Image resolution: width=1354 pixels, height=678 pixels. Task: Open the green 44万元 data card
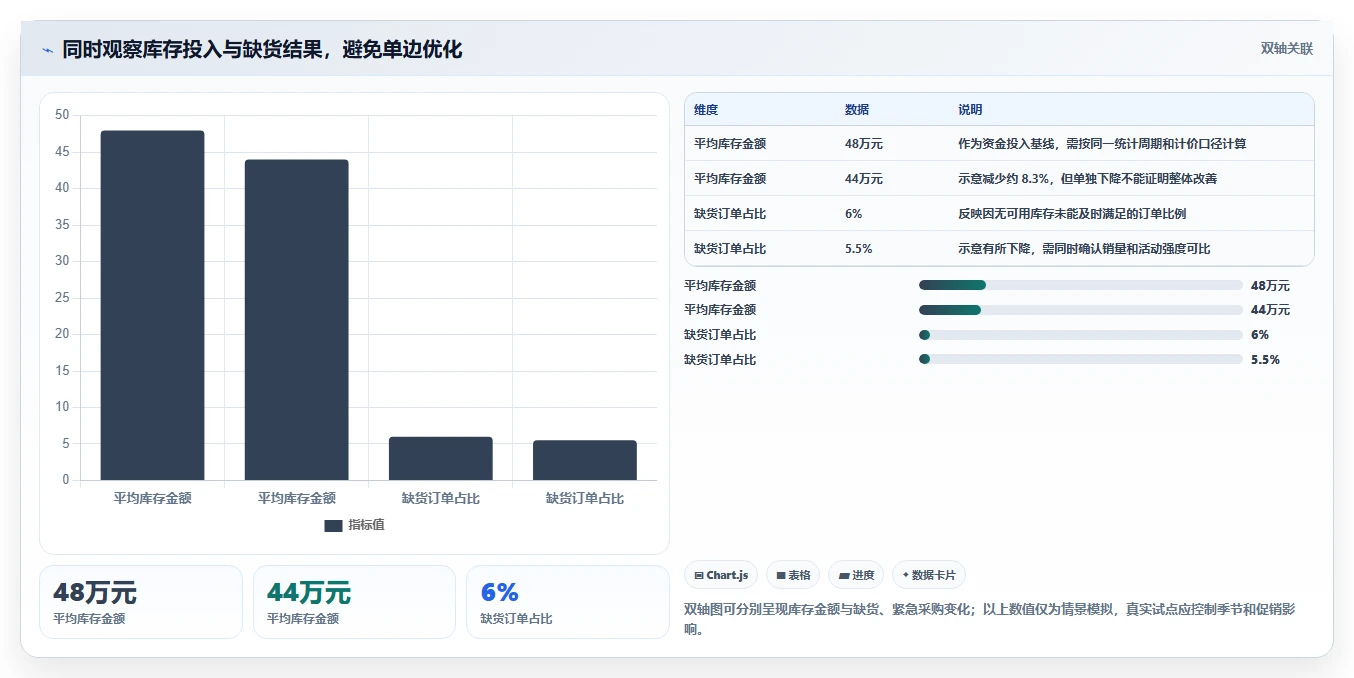[354, 602]
